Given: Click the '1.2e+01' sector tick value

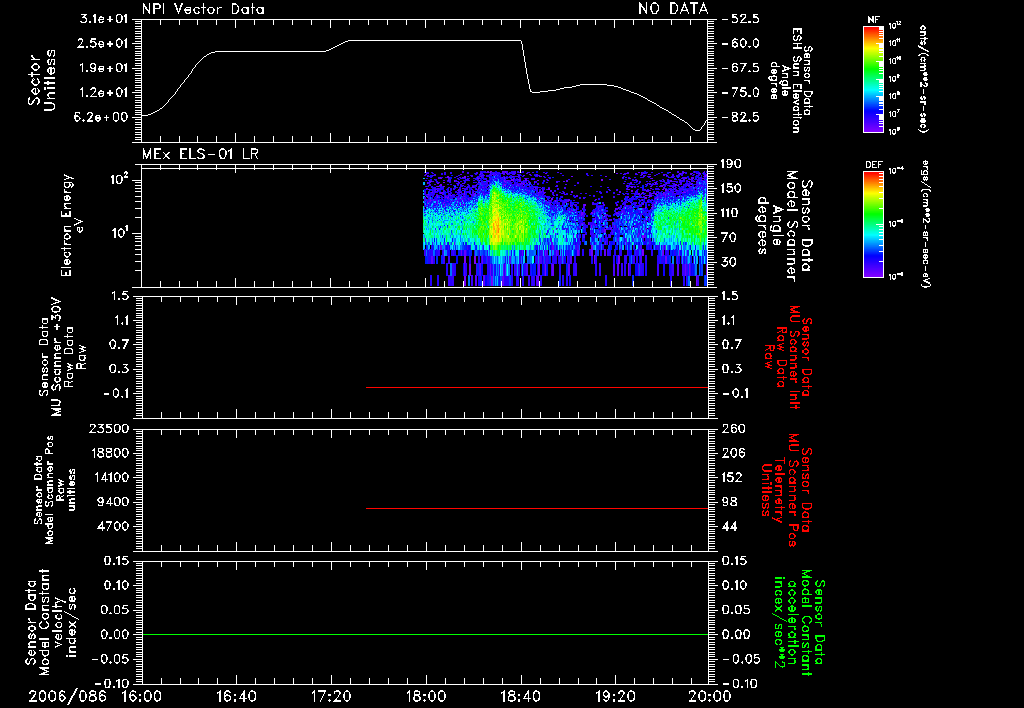Looking at the screenshot, I should [x=103, y=92].
